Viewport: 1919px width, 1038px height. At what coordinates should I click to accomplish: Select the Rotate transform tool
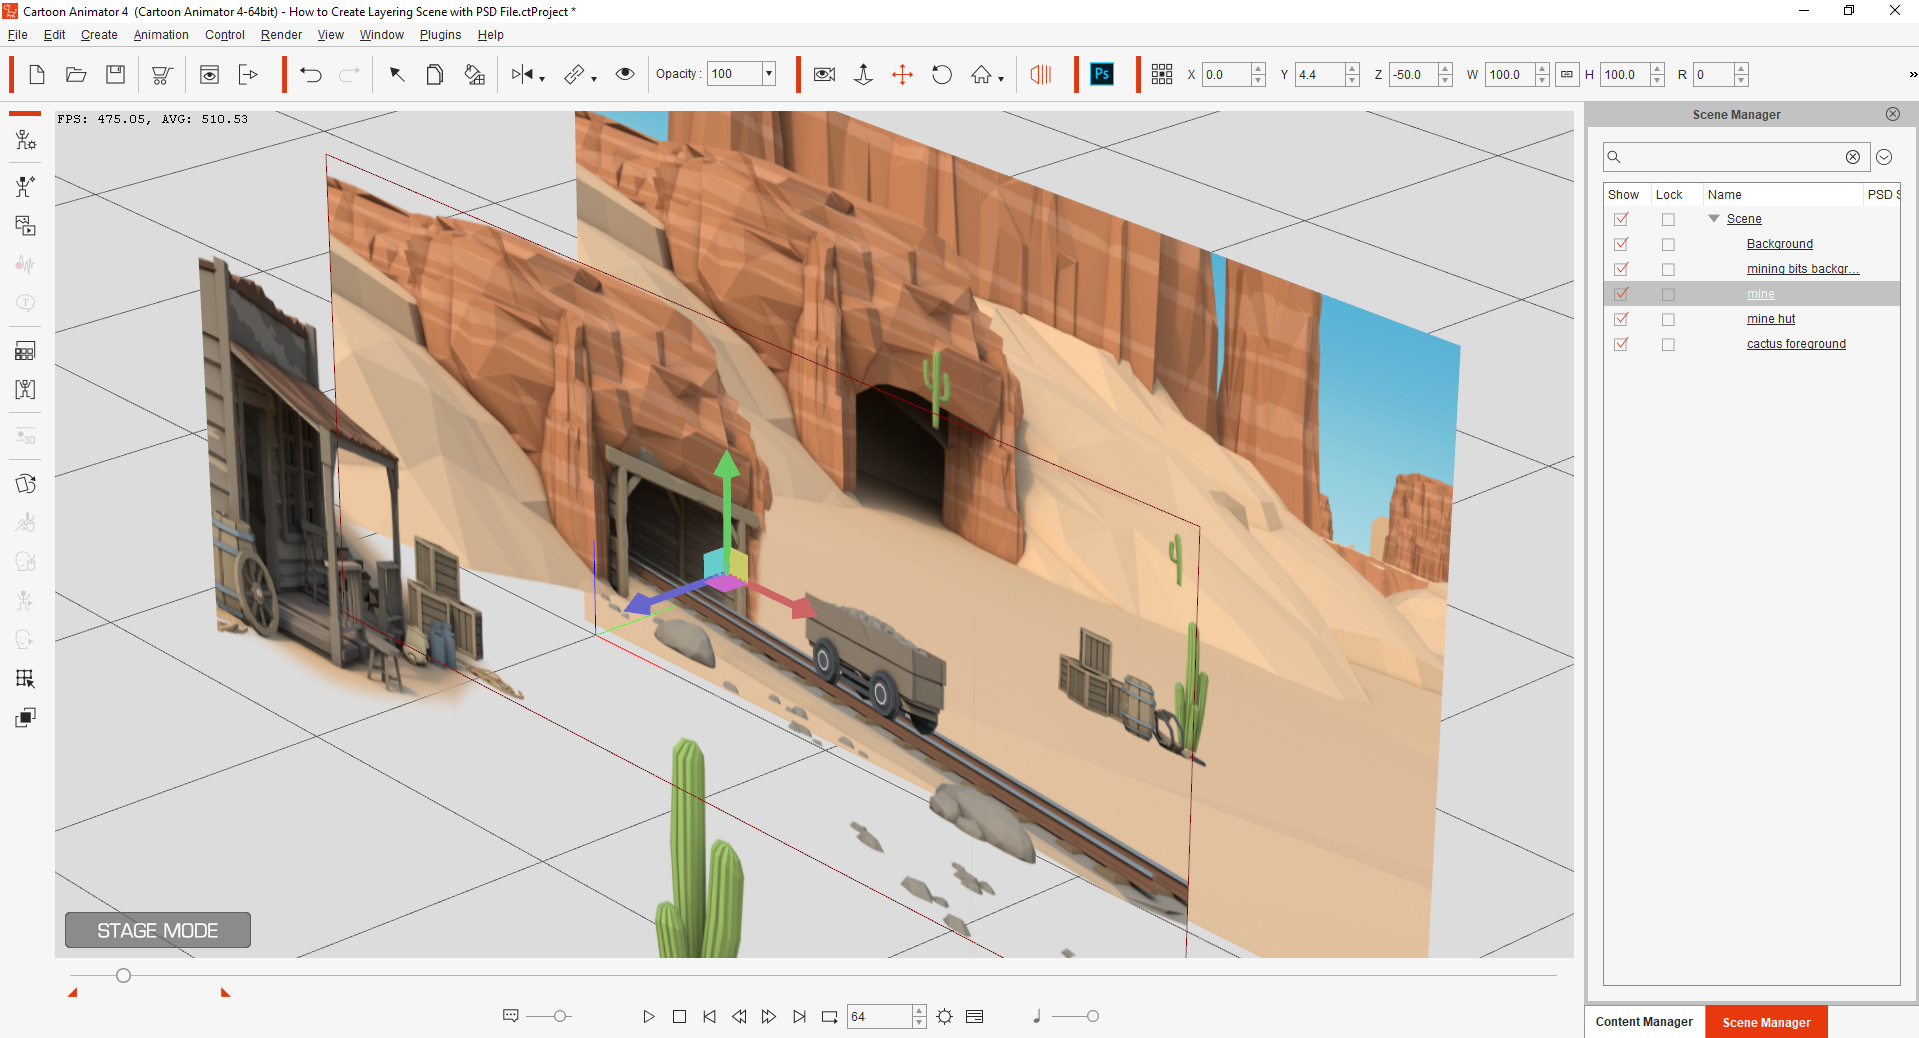click(x=941, y=75)
